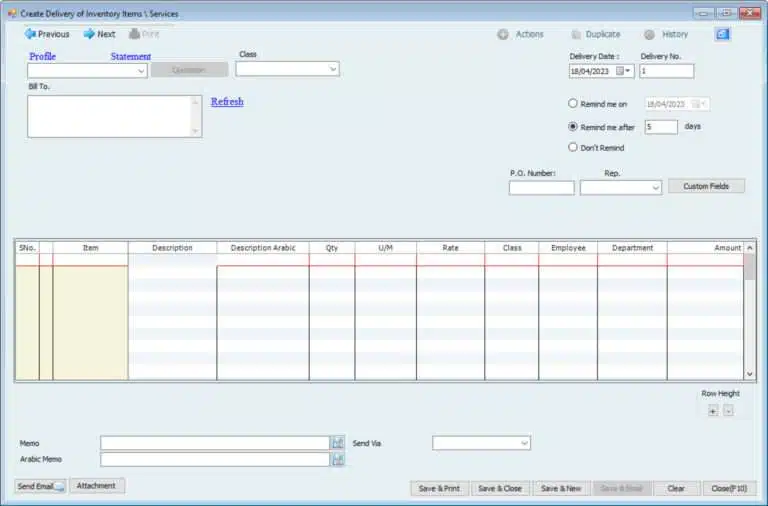Screen dimensions: 768x506
Task: Open the History clock icon
Action: [649, 34]
